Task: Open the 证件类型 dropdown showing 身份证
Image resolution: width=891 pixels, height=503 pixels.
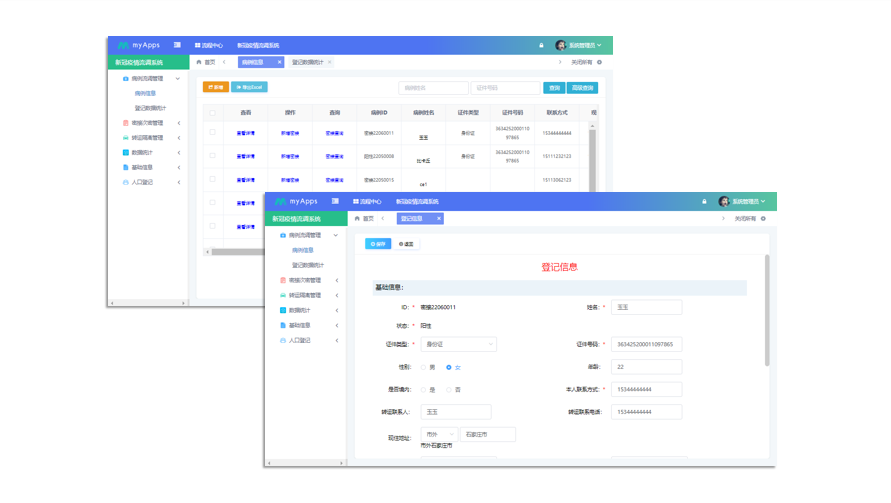Action: click(x=458, y=344)
